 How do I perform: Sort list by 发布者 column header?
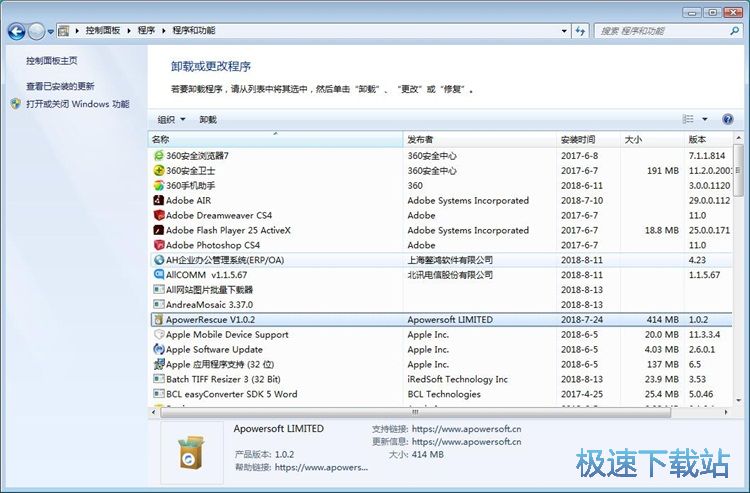point(480,140)
